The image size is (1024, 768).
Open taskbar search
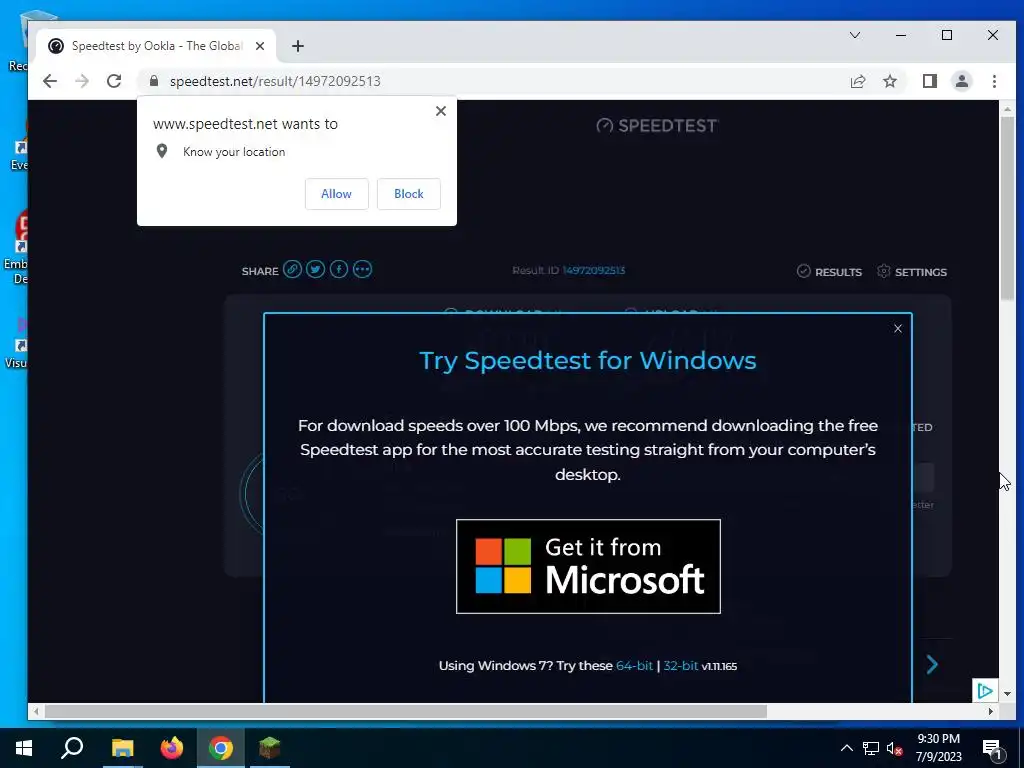[x=72, y=748]
